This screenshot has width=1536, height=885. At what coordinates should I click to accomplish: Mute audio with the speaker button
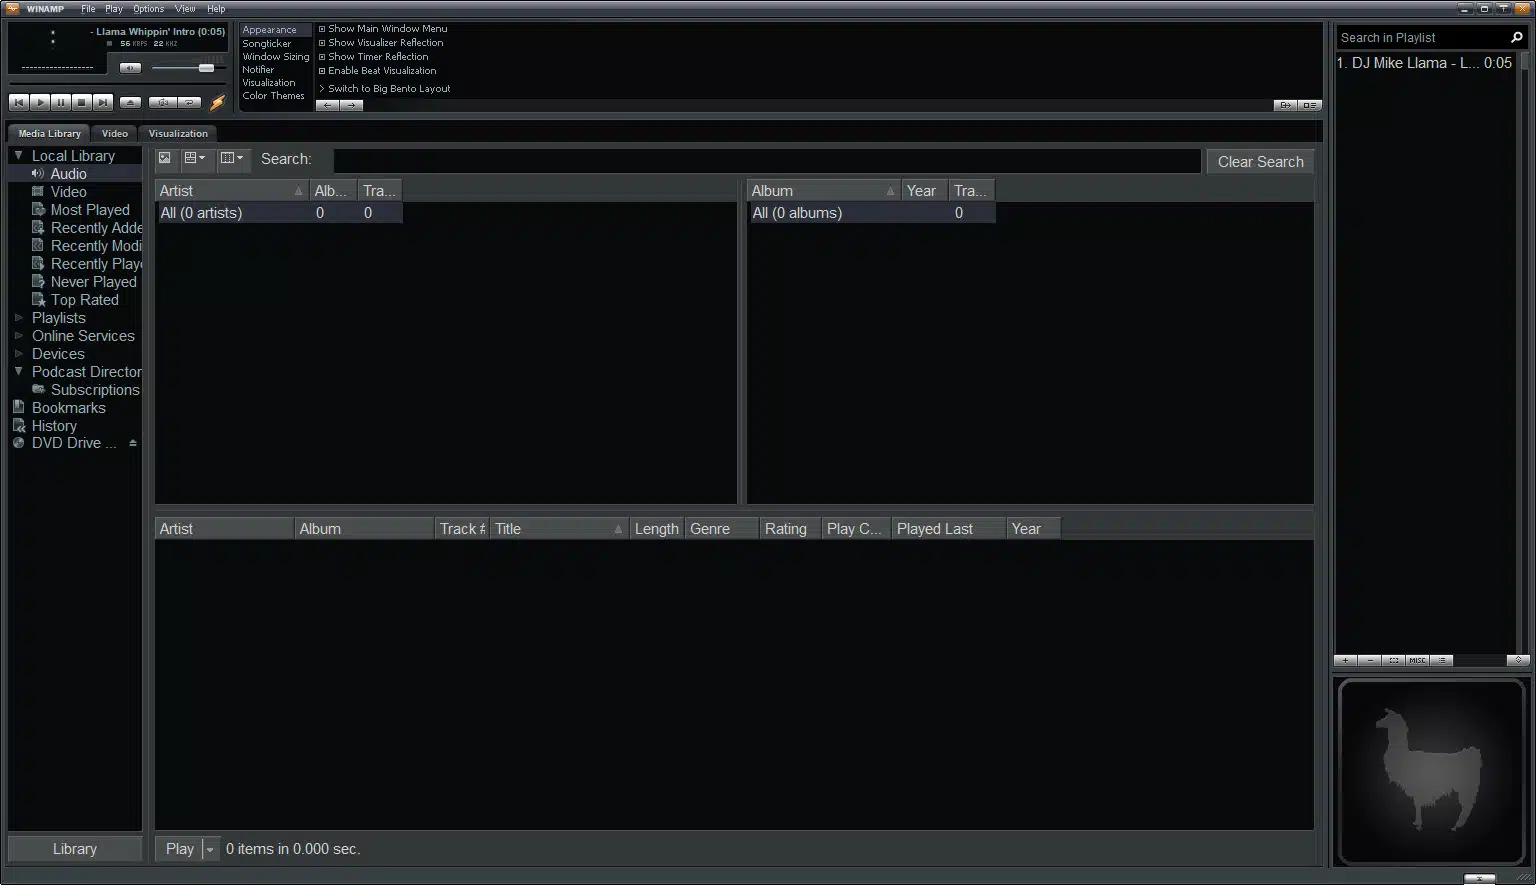click(x=130, y=68)
